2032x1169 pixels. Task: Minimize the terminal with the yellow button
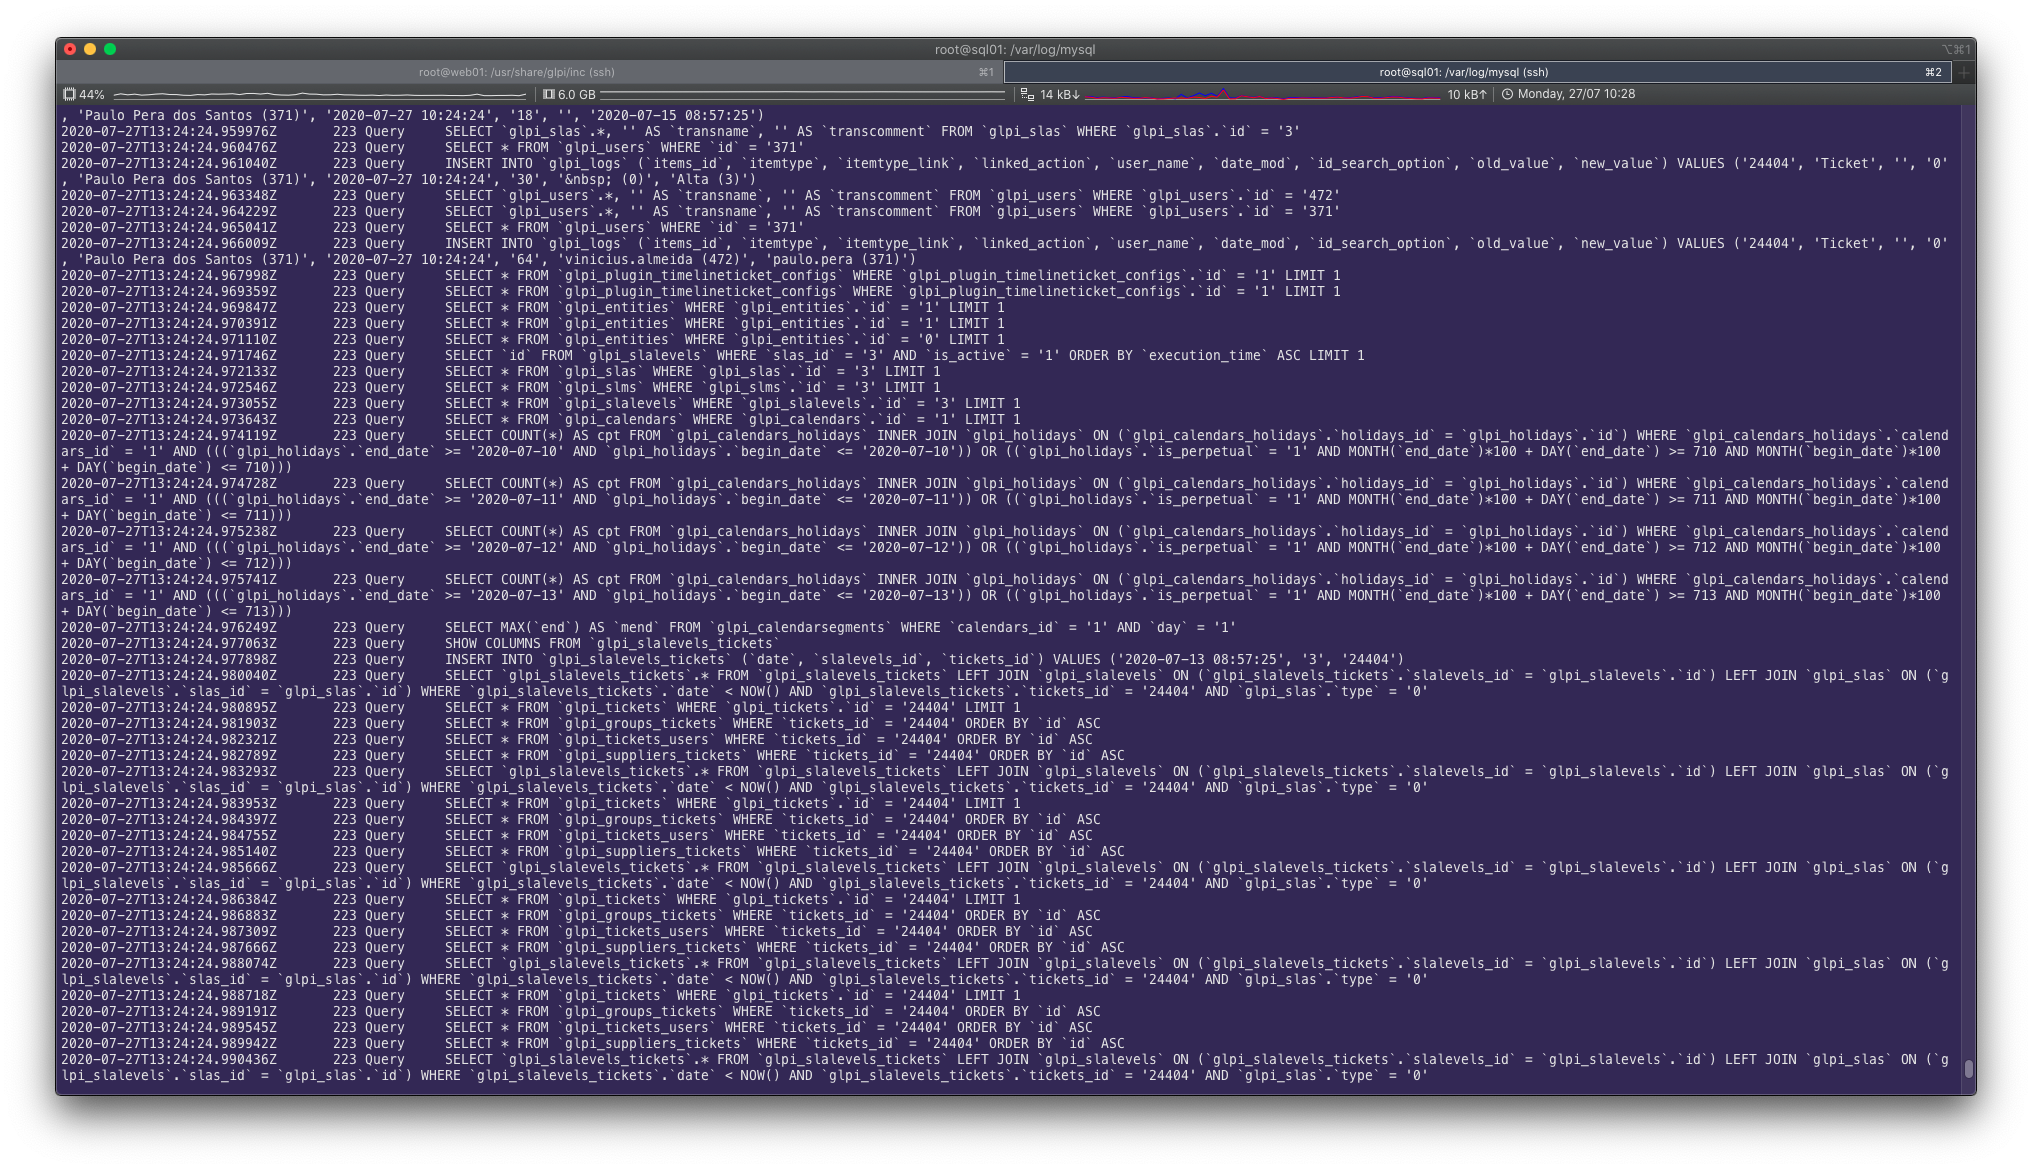pos(90,49)
